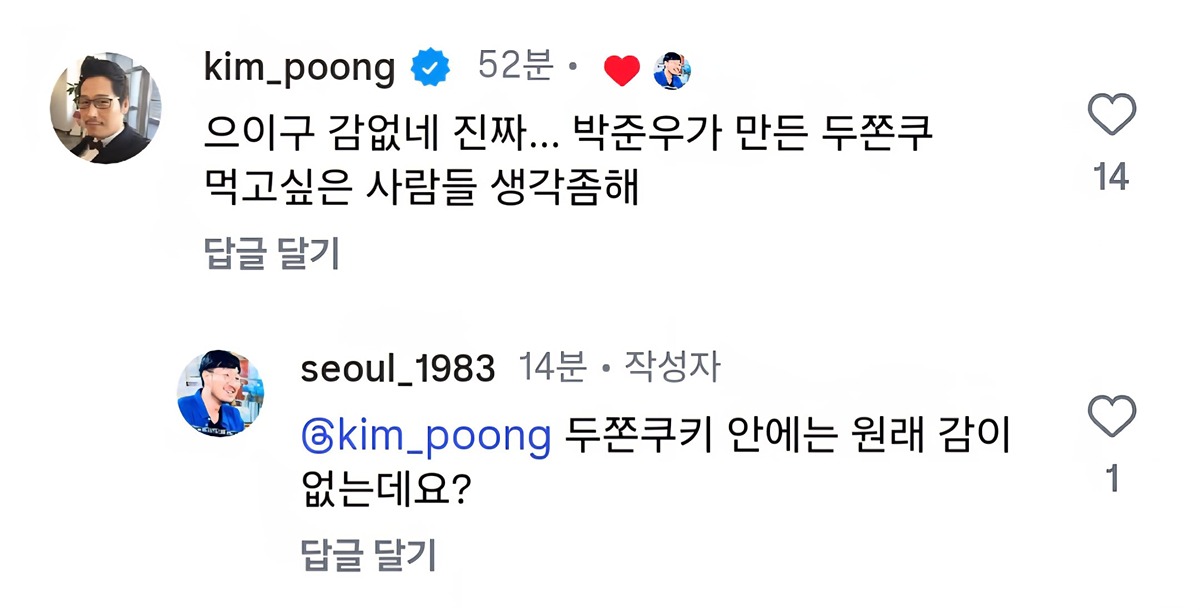Click the 14분 timestamp on the reply
The width and height of the screenshot is (1200, 611).
coord(553,368)
